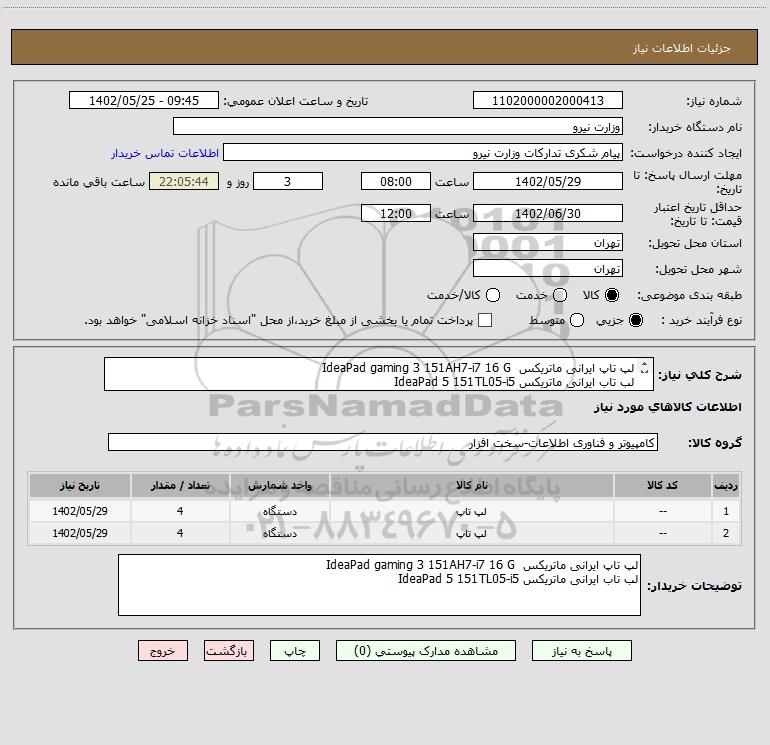Click the delivery city تهران field

click(548, 269)
